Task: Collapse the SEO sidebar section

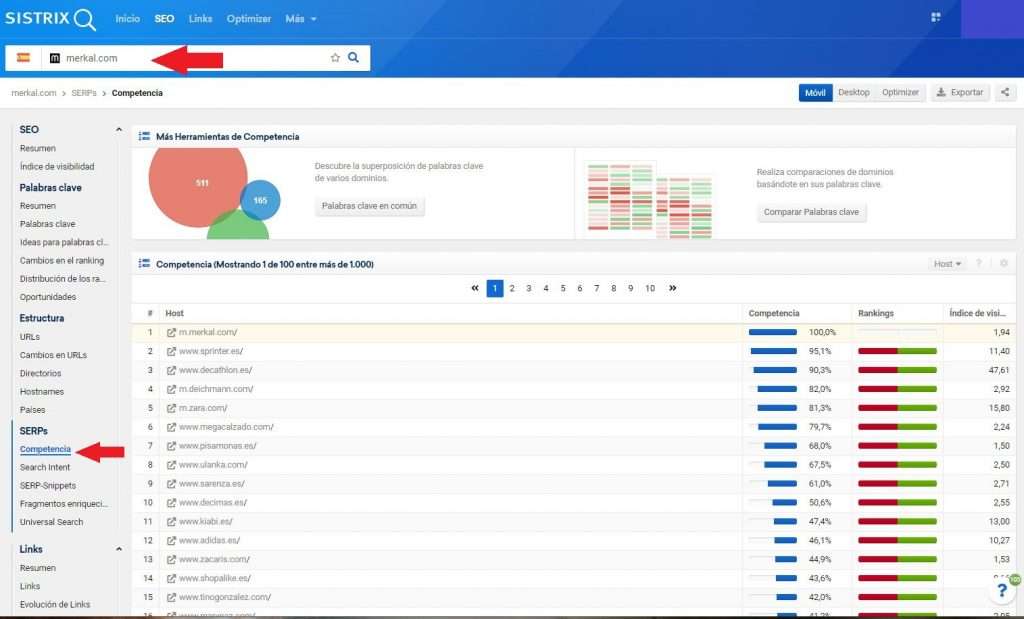Action: (119, 129)
